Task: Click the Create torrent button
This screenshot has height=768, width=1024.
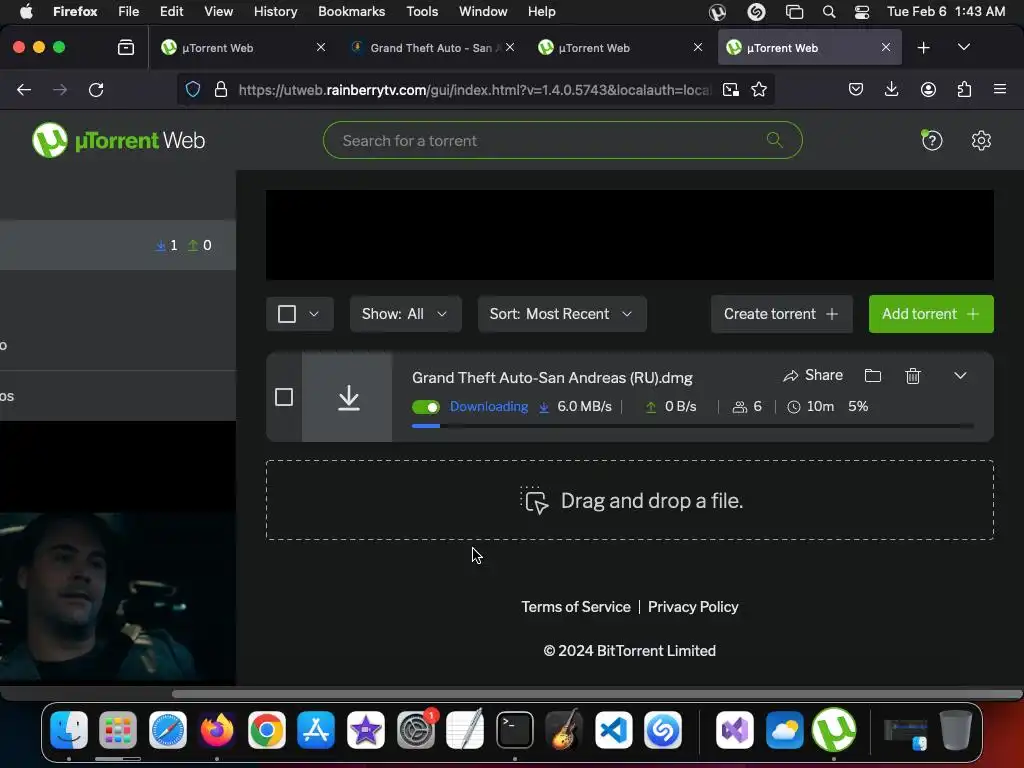Action: [781, 314]
